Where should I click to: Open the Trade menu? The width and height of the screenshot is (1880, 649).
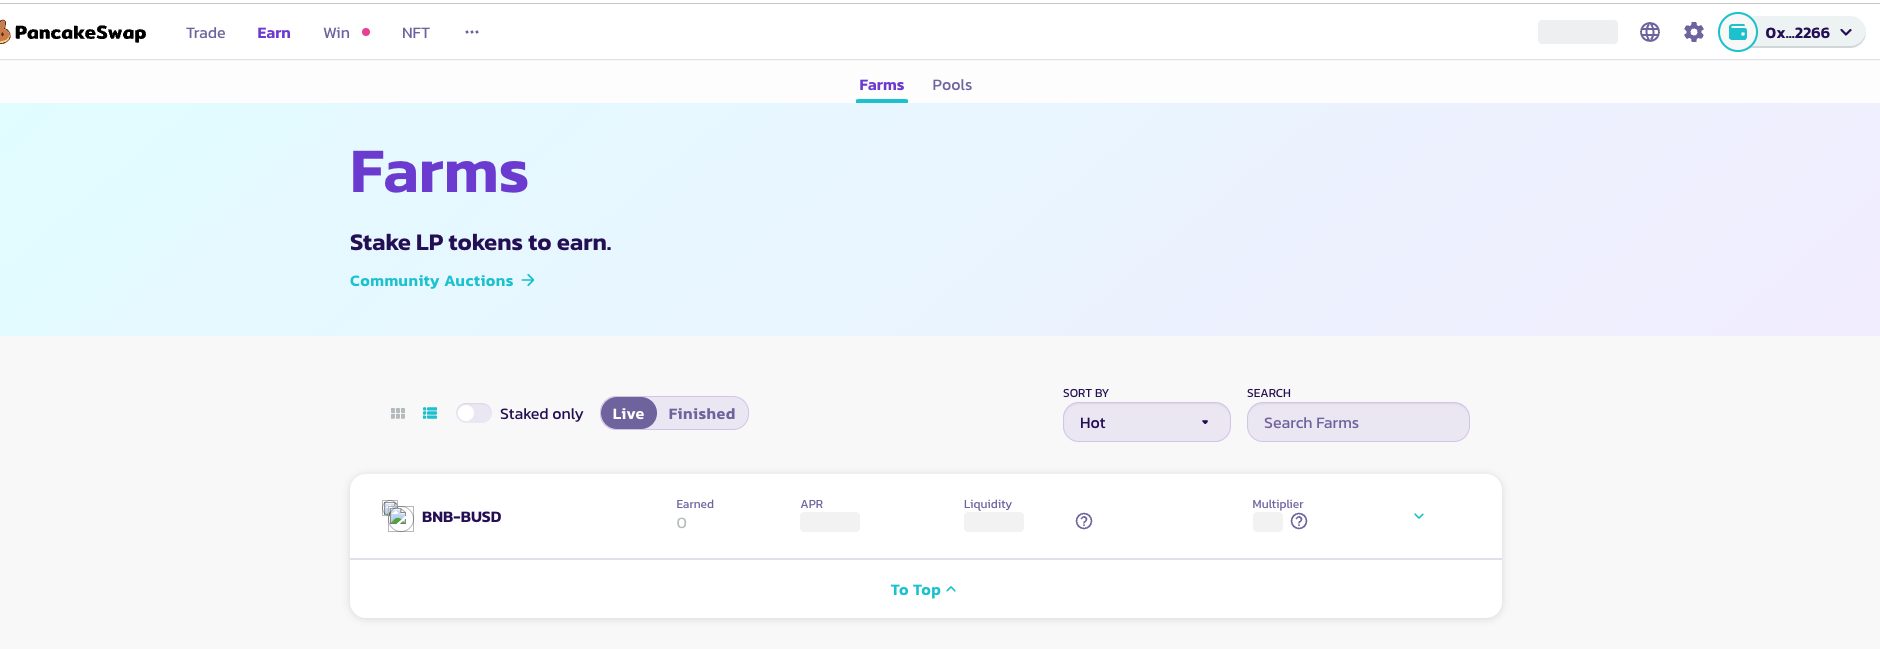coord(206,33)
